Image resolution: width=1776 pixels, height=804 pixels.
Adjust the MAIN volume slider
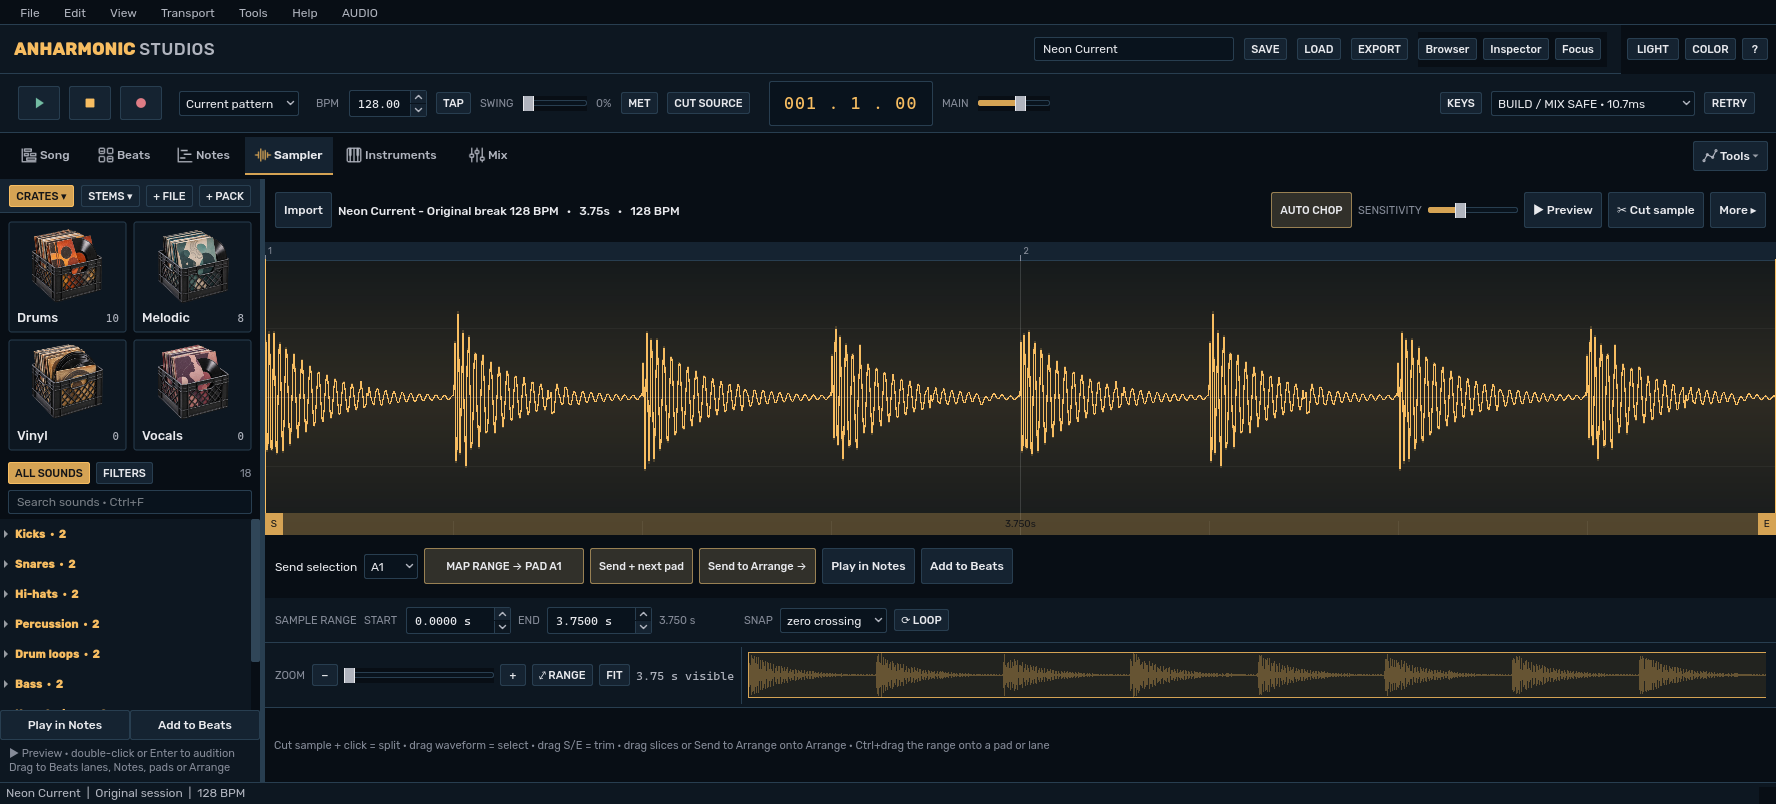click(1013, 103)
